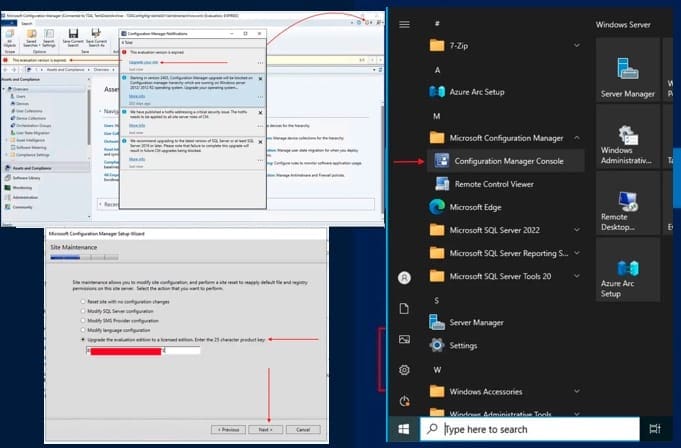Dismiss the Windows Server 2012 upgrade notification
Viewport: 681px width, 448px height.
260,79
